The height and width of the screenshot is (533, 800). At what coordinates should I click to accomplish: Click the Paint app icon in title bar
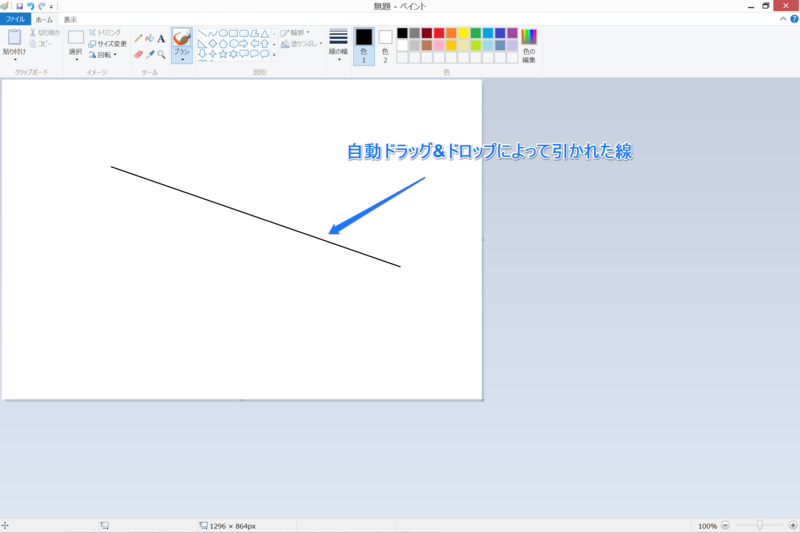pos(5,6)
